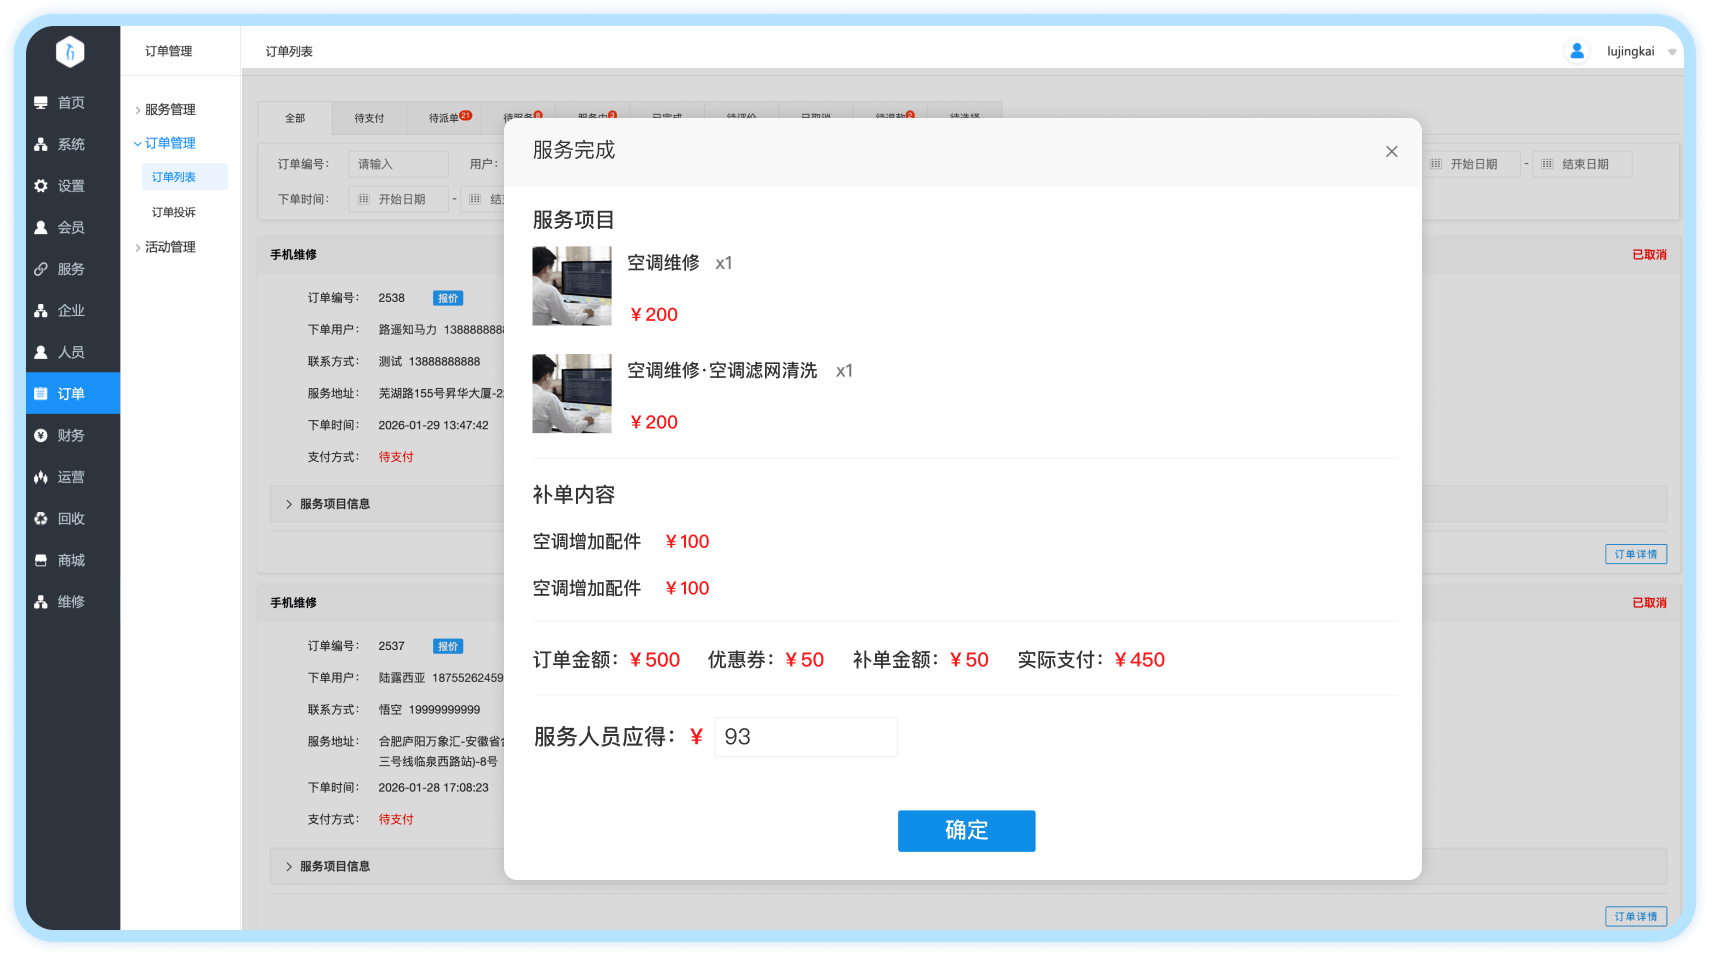Screen dimensions: 1712x956
Task: Click the user avatar icon
Action: pyautogui.click(x=1577, y=51)
